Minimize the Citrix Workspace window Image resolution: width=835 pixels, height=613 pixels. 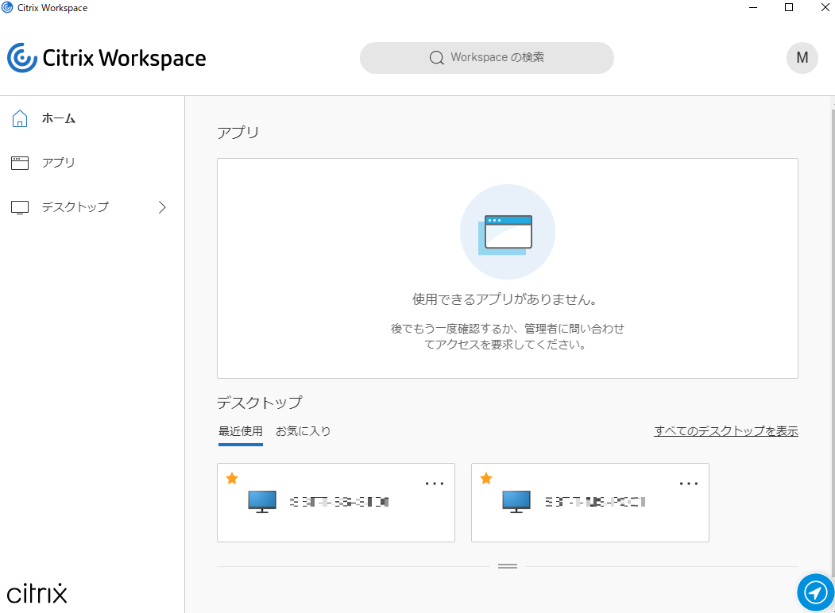point(753,7)
